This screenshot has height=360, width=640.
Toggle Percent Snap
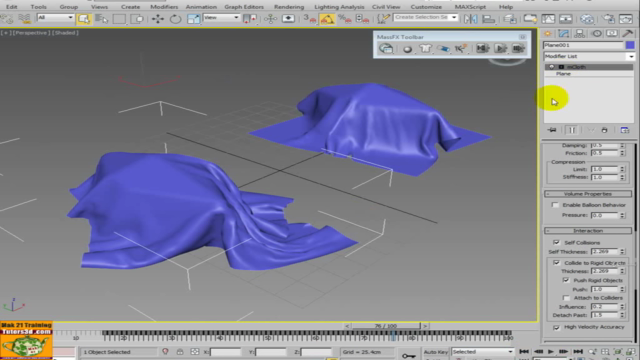coord(345,19)
